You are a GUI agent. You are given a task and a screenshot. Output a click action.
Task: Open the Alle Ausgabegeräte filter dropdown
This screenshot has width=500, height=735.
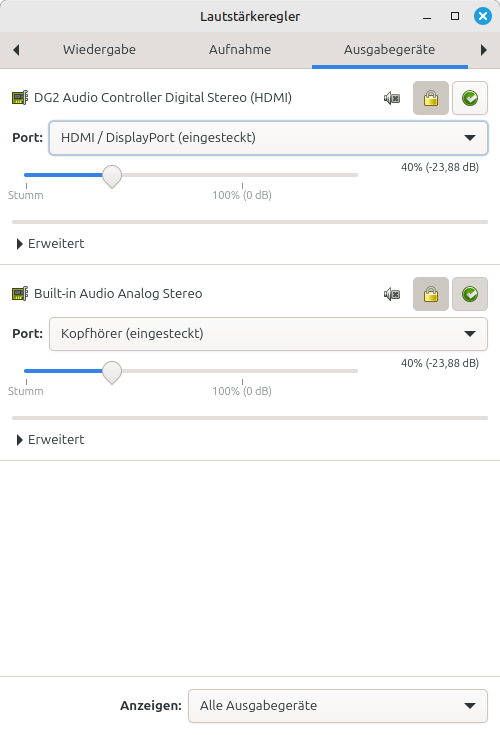click(338, 705)
